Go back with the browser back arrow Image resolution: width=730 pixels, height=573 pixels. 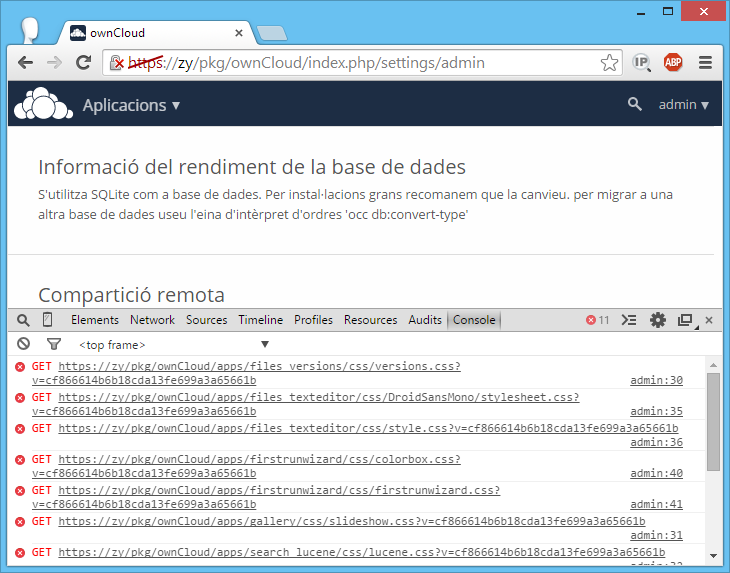point(26,63)
